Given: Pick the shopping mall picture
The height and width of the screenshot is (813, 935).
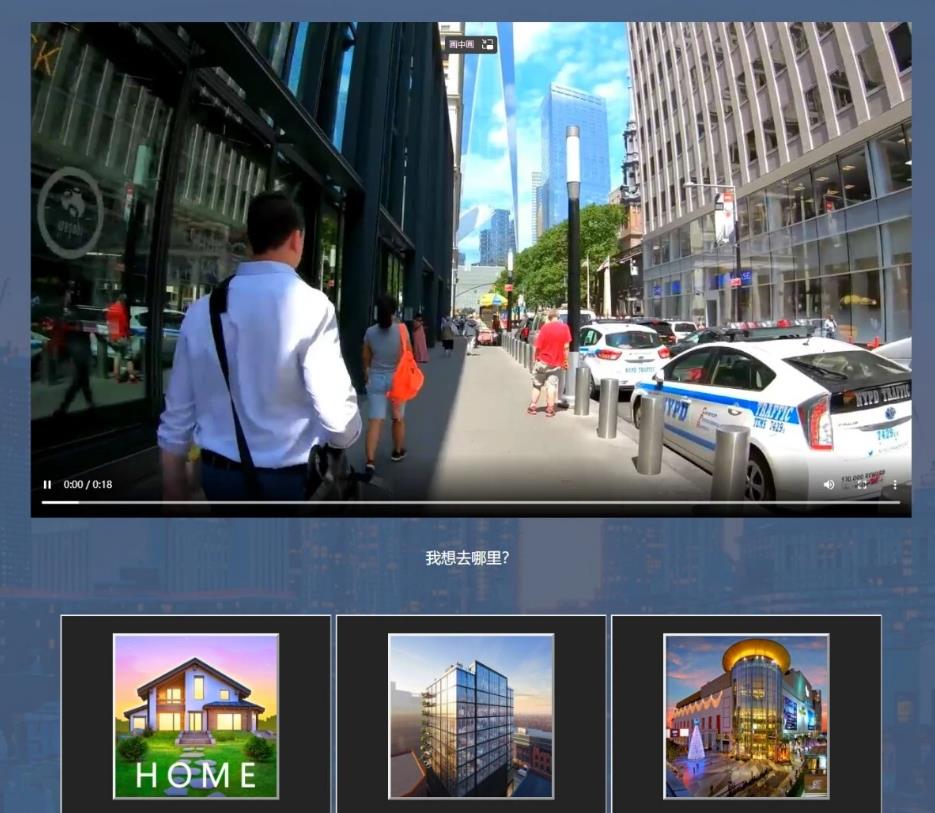Looking at the screenshot, I should [746, 715].
